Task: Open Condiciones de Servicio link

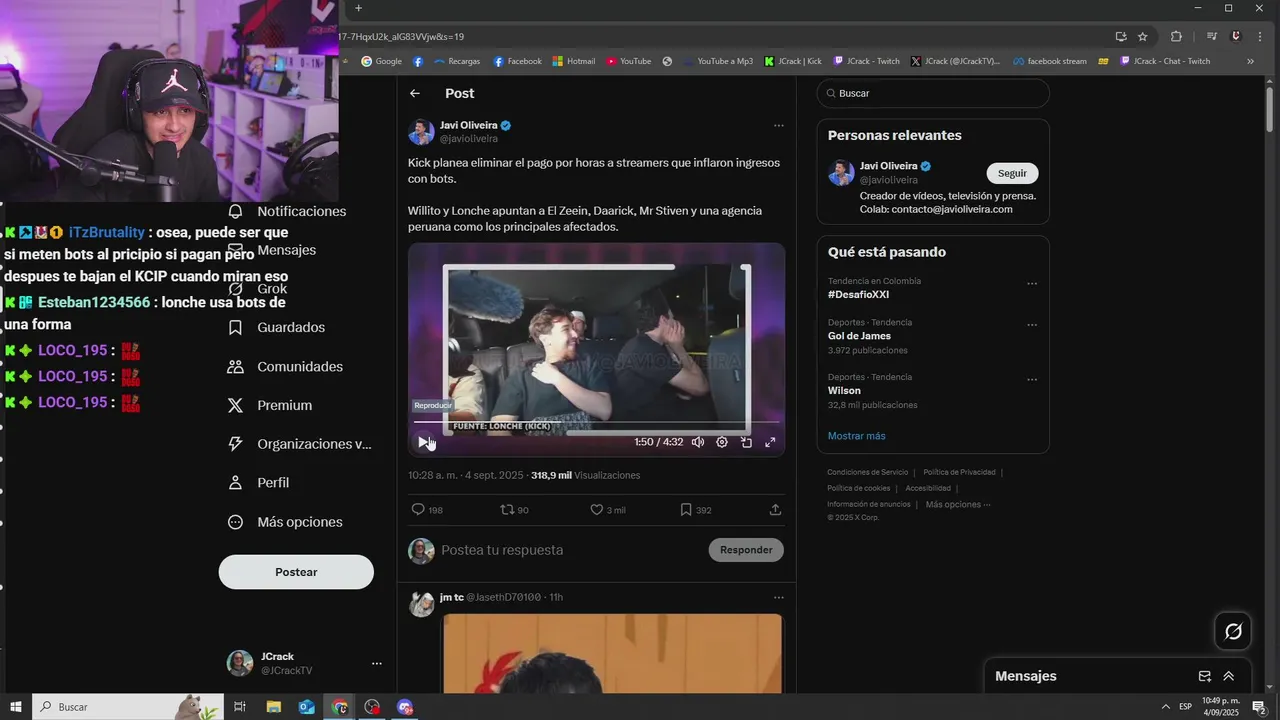Action: (867, 472)
